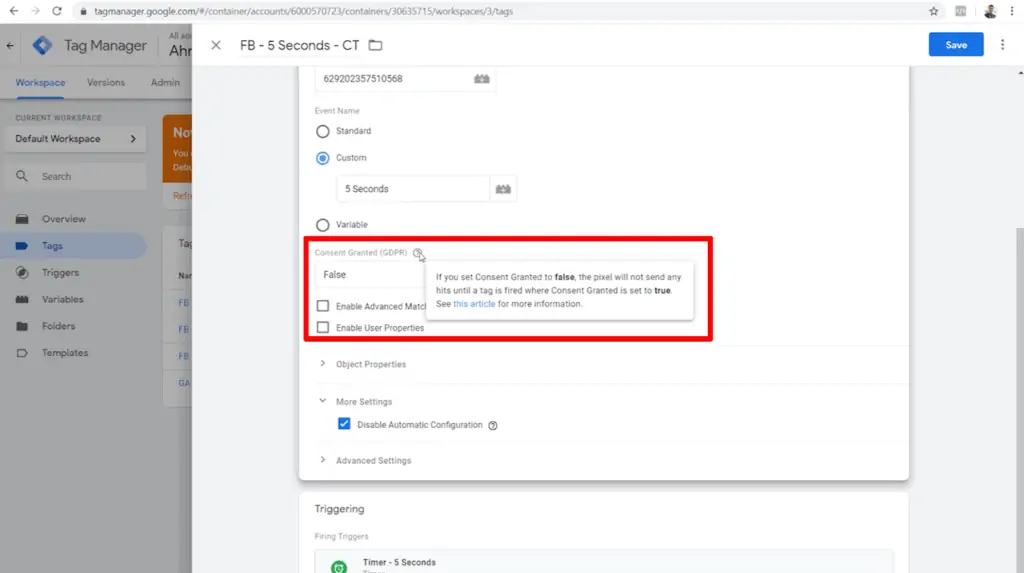Switch to Versions tab
The height and width of the screenshot is (573, 1024).
[106, 83]
